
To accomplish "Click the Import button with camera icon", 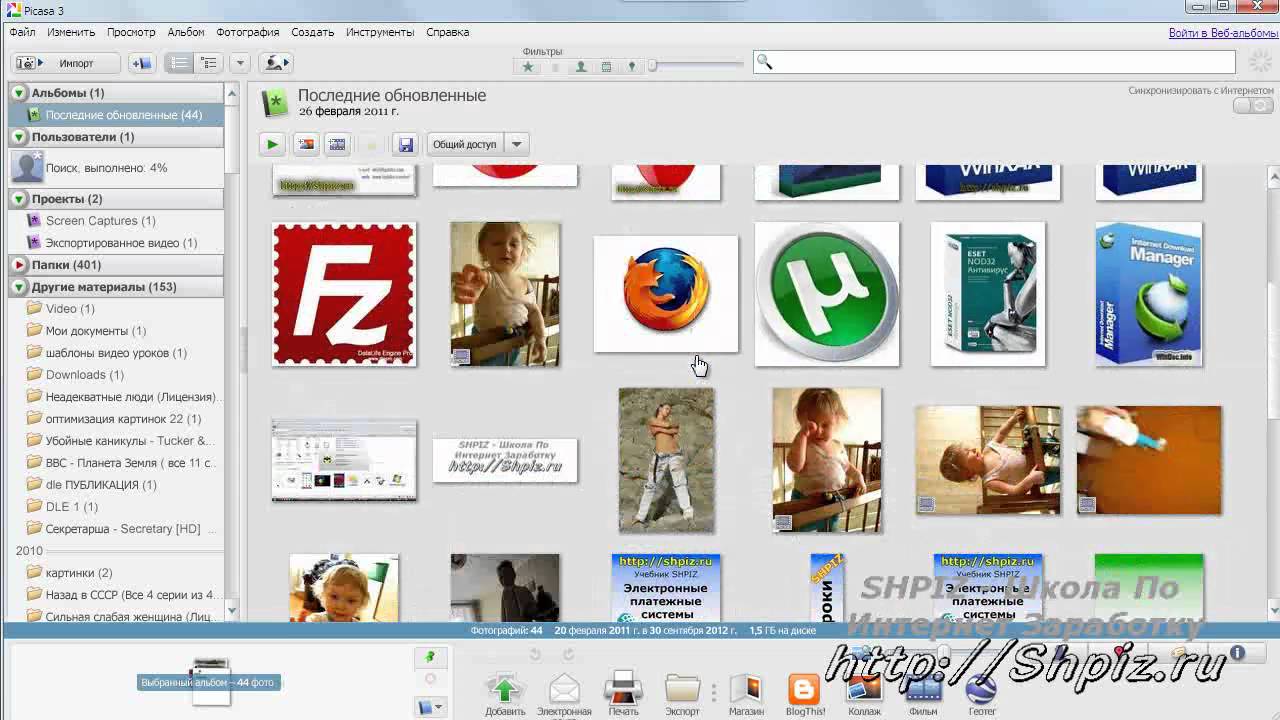I will click(x=66, y=63).
